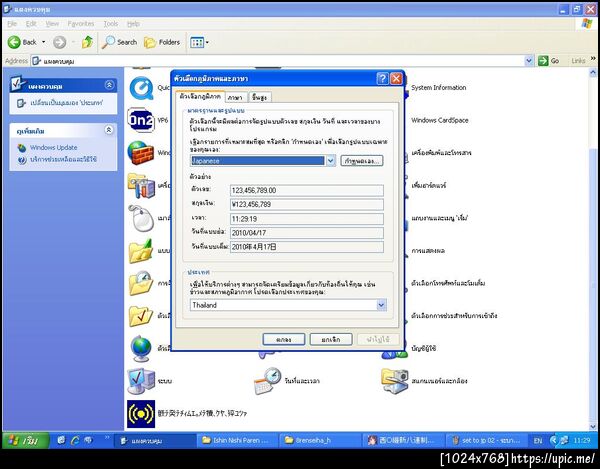This screenshot has height=469, width=600.
Task: Open the Windows Firewall brick wall icon
Action: [141, 153]
